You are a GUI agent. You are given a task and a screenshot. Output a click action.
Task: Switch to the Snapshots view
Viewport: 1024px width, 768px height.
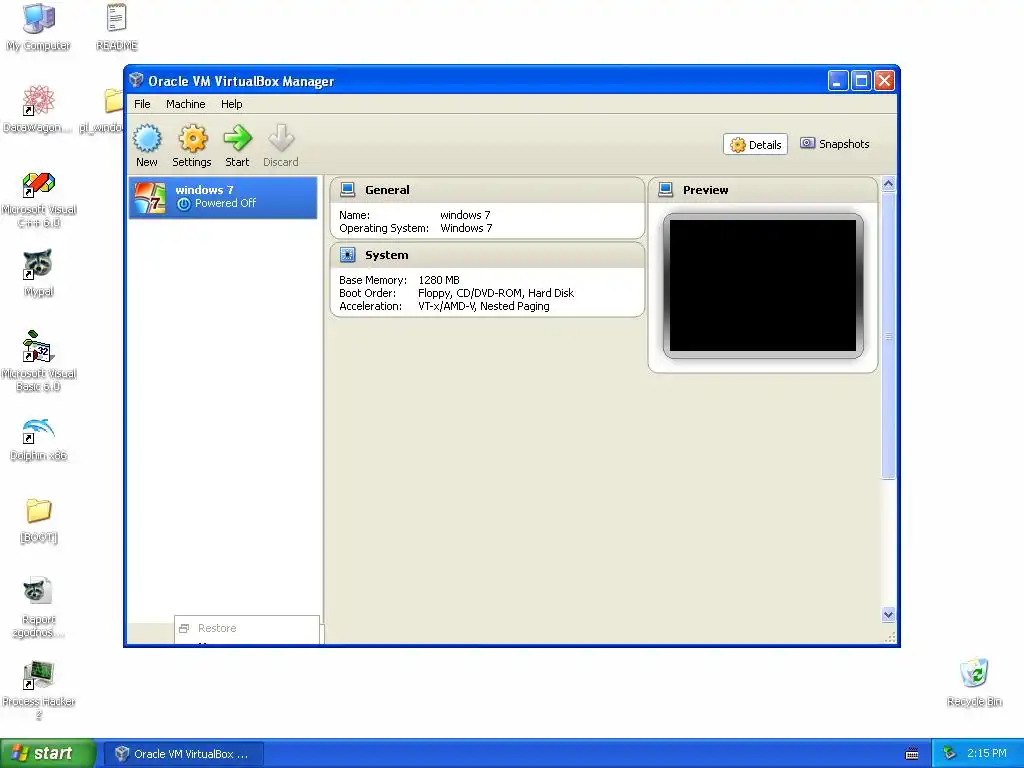(835, 144)
